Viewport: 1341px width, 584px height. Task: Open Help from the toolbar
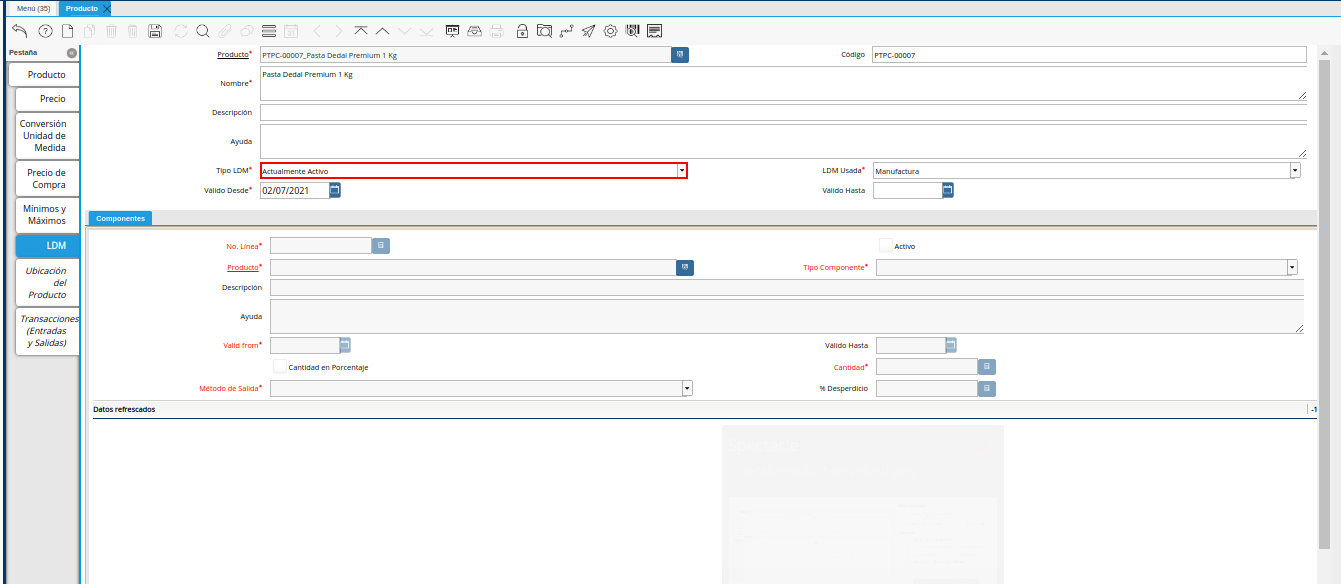click(x=45, y=31)
